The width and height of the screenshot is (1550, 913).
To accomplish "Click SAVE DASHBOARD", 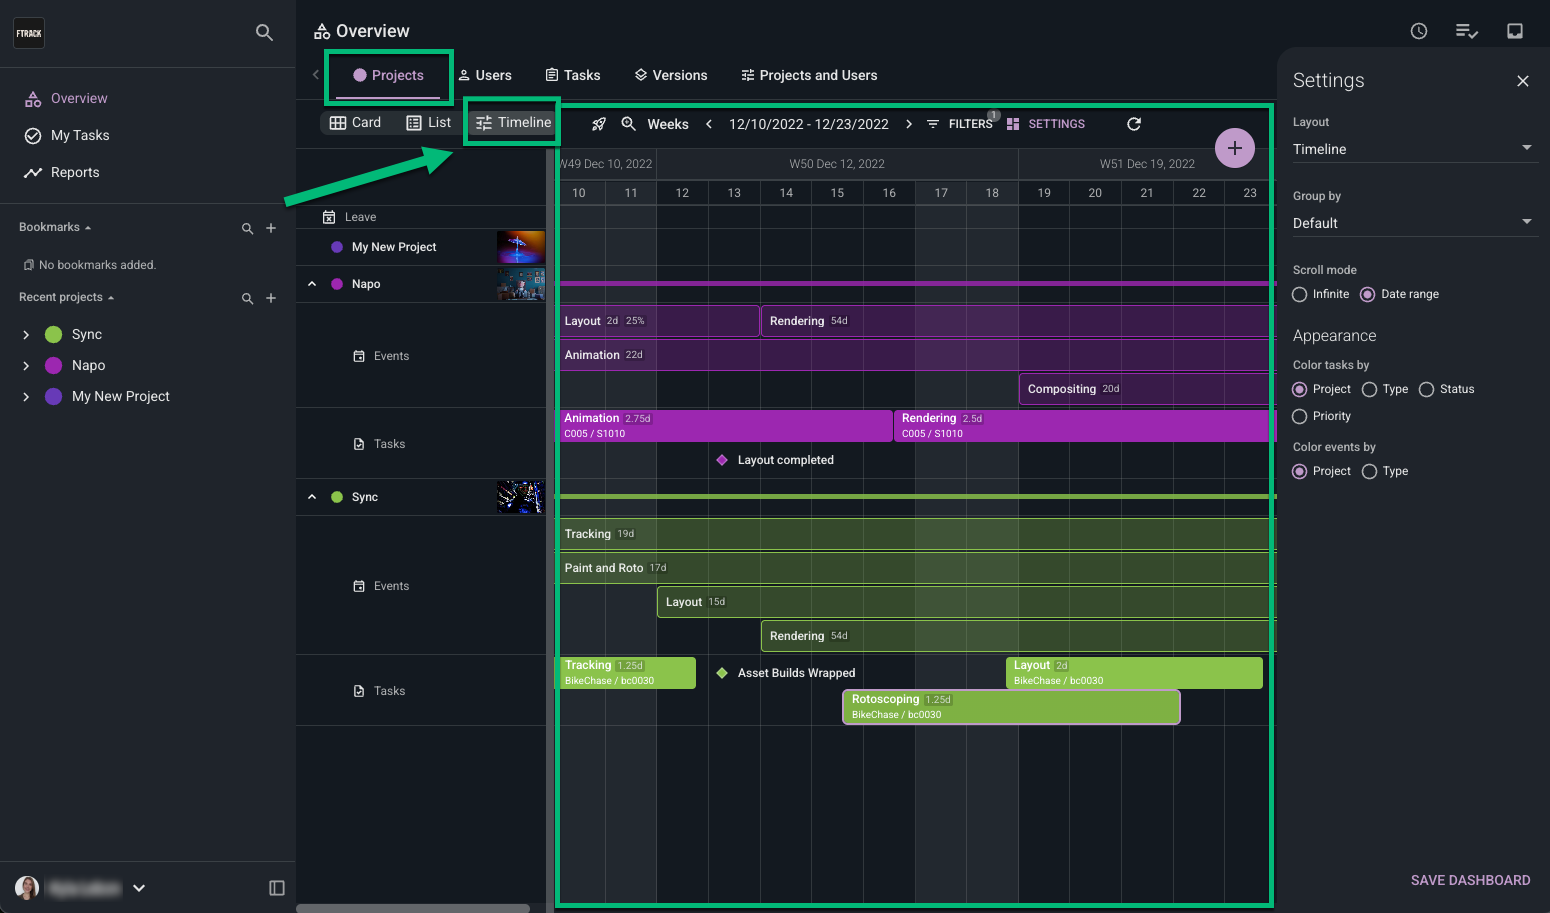I will [1470, 880].
